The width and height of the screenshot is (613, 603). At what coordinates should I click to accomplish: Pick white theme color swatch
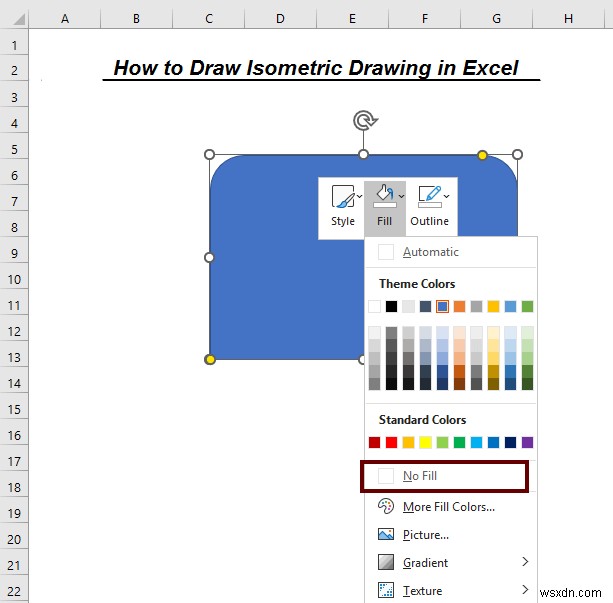(375, 307)
